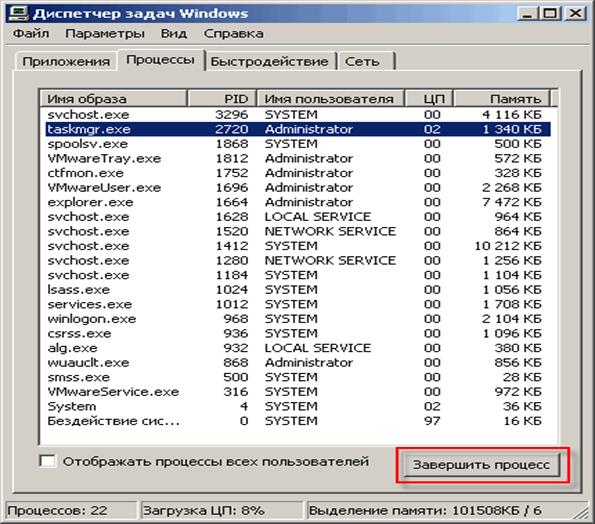
Task: Switch to the Быстродействие tab
Action: click(269, 61)
